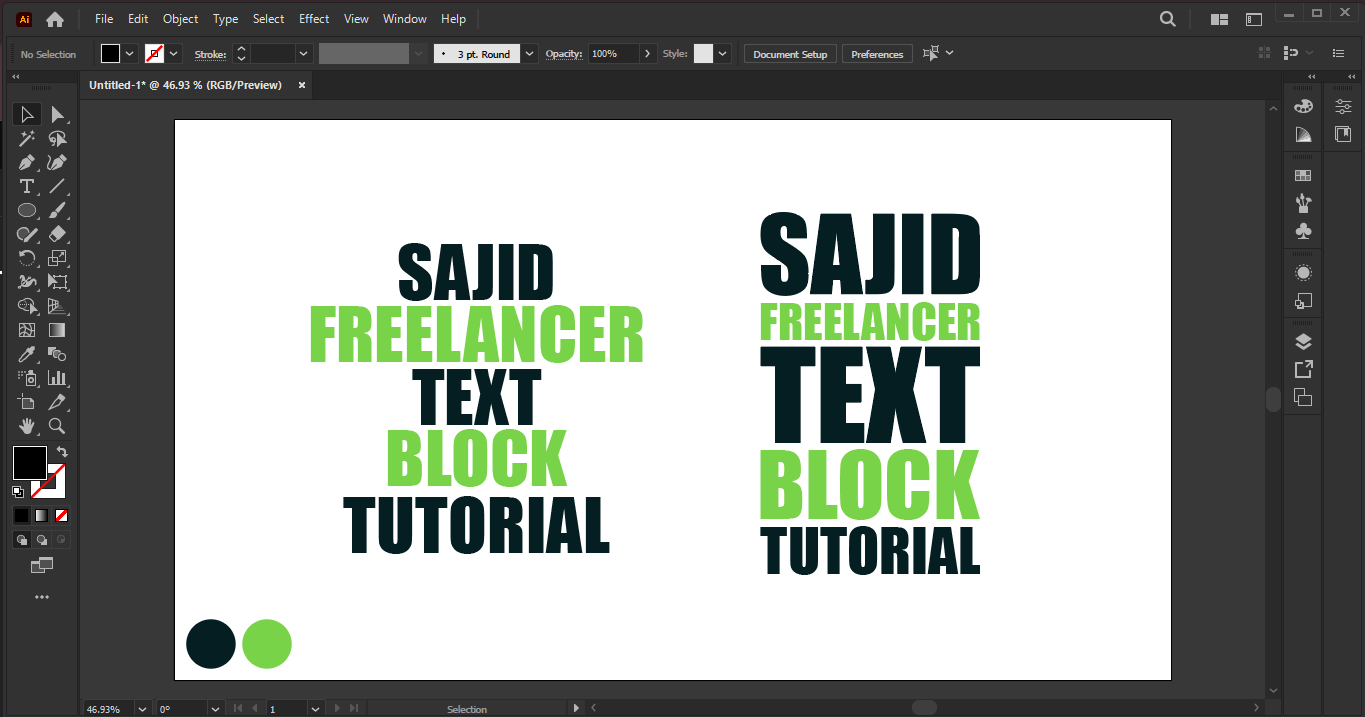Image resolution: width=1365 pixels, height=717 pixels.
Task: Select the Curvature tool
Action: [x=57, y=162]
